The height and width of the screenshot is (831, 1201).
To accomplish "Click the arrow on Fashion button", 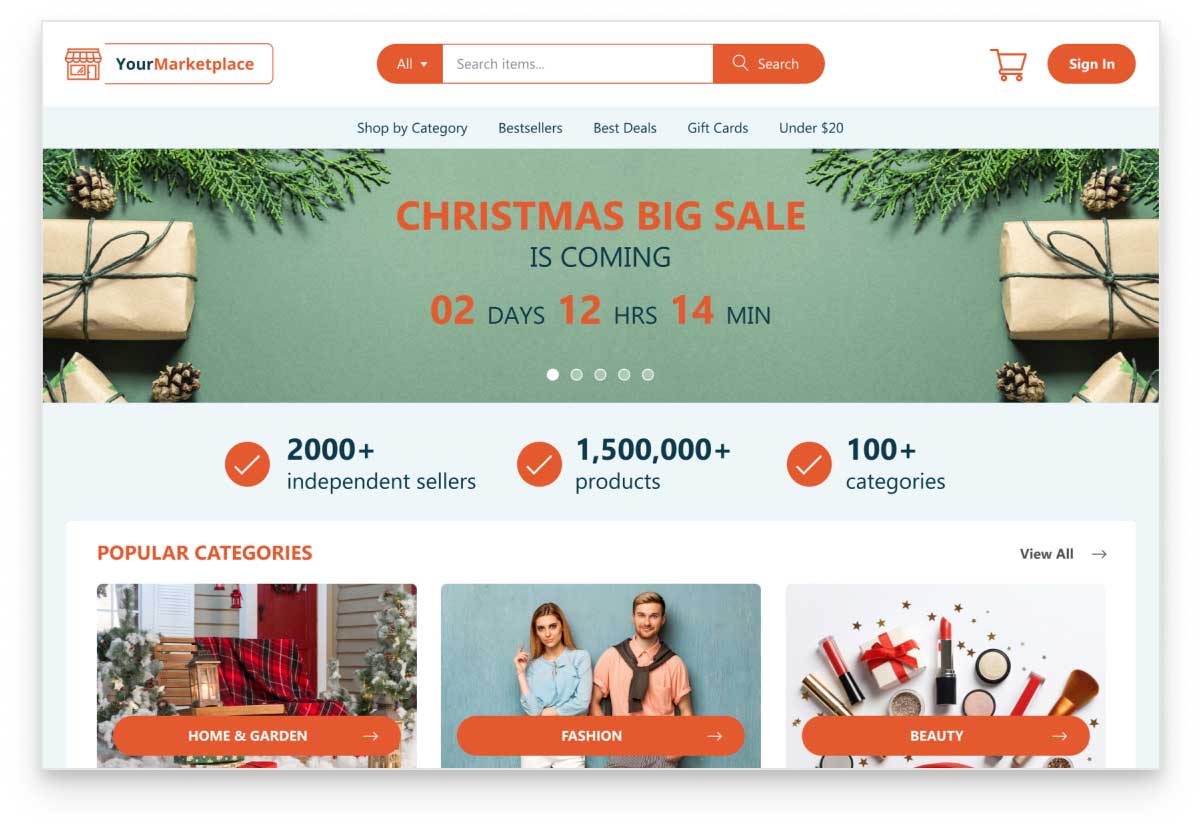I will 714,736.
